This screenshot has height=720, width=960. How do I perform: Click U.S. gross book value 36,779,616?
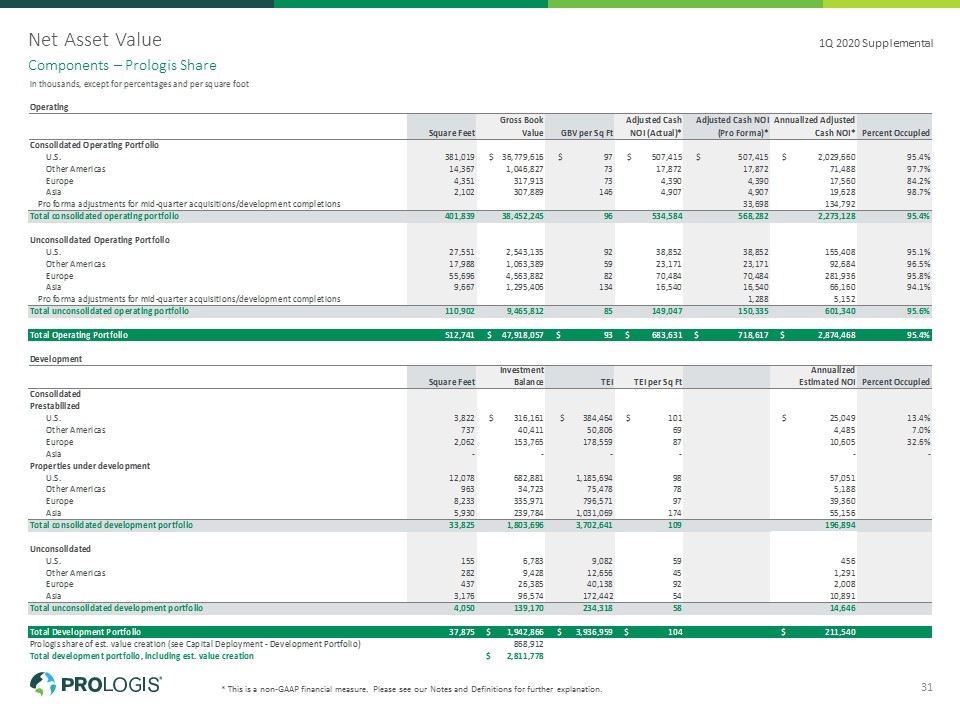pos(522,157)
